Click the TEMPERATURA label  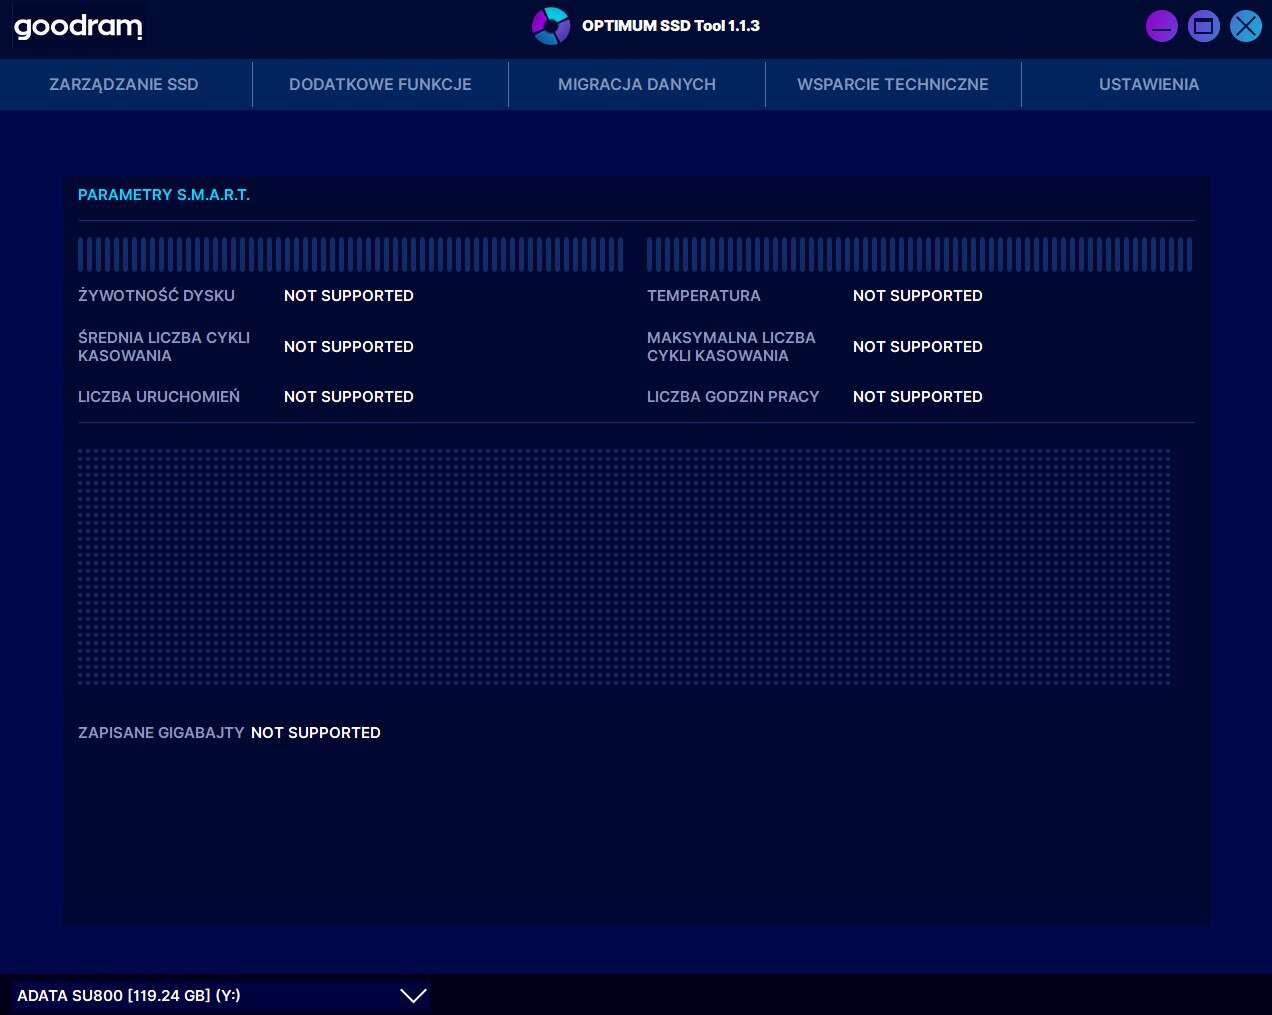pos(703,296)
